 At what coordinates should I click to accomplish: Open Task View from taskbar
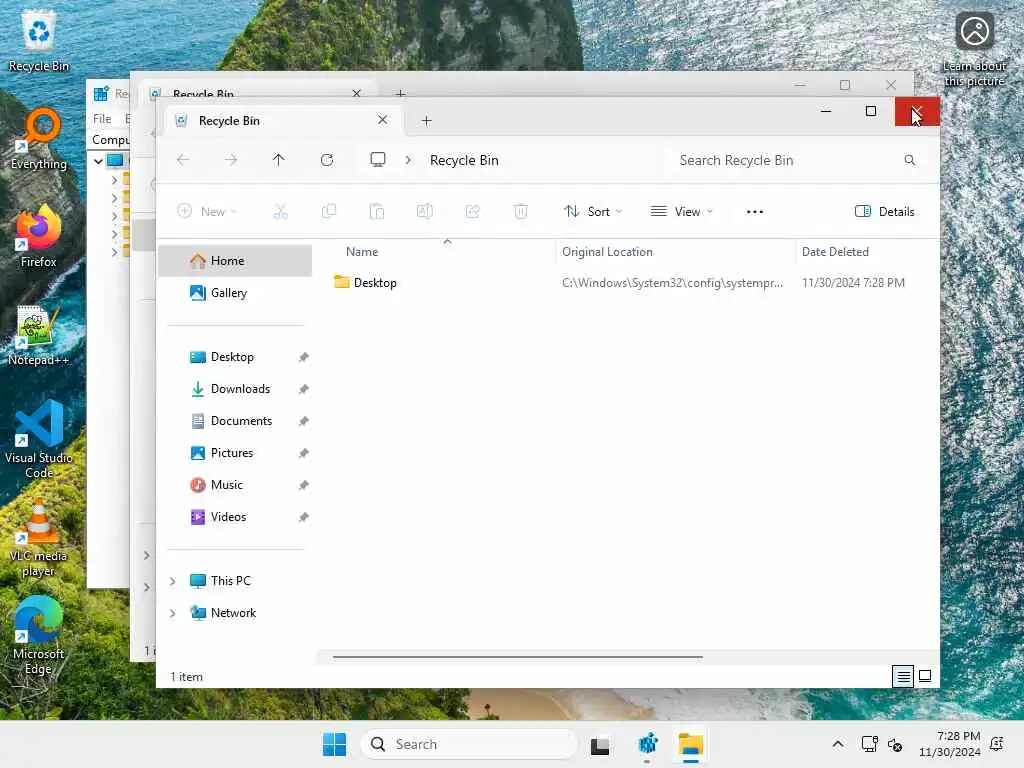pyautogui.click(x=600, y=745)
